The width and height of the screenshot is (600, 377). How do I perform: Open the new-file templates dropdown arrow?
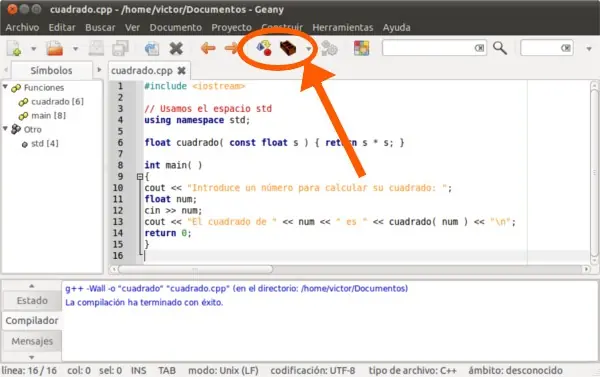point(34,49)
